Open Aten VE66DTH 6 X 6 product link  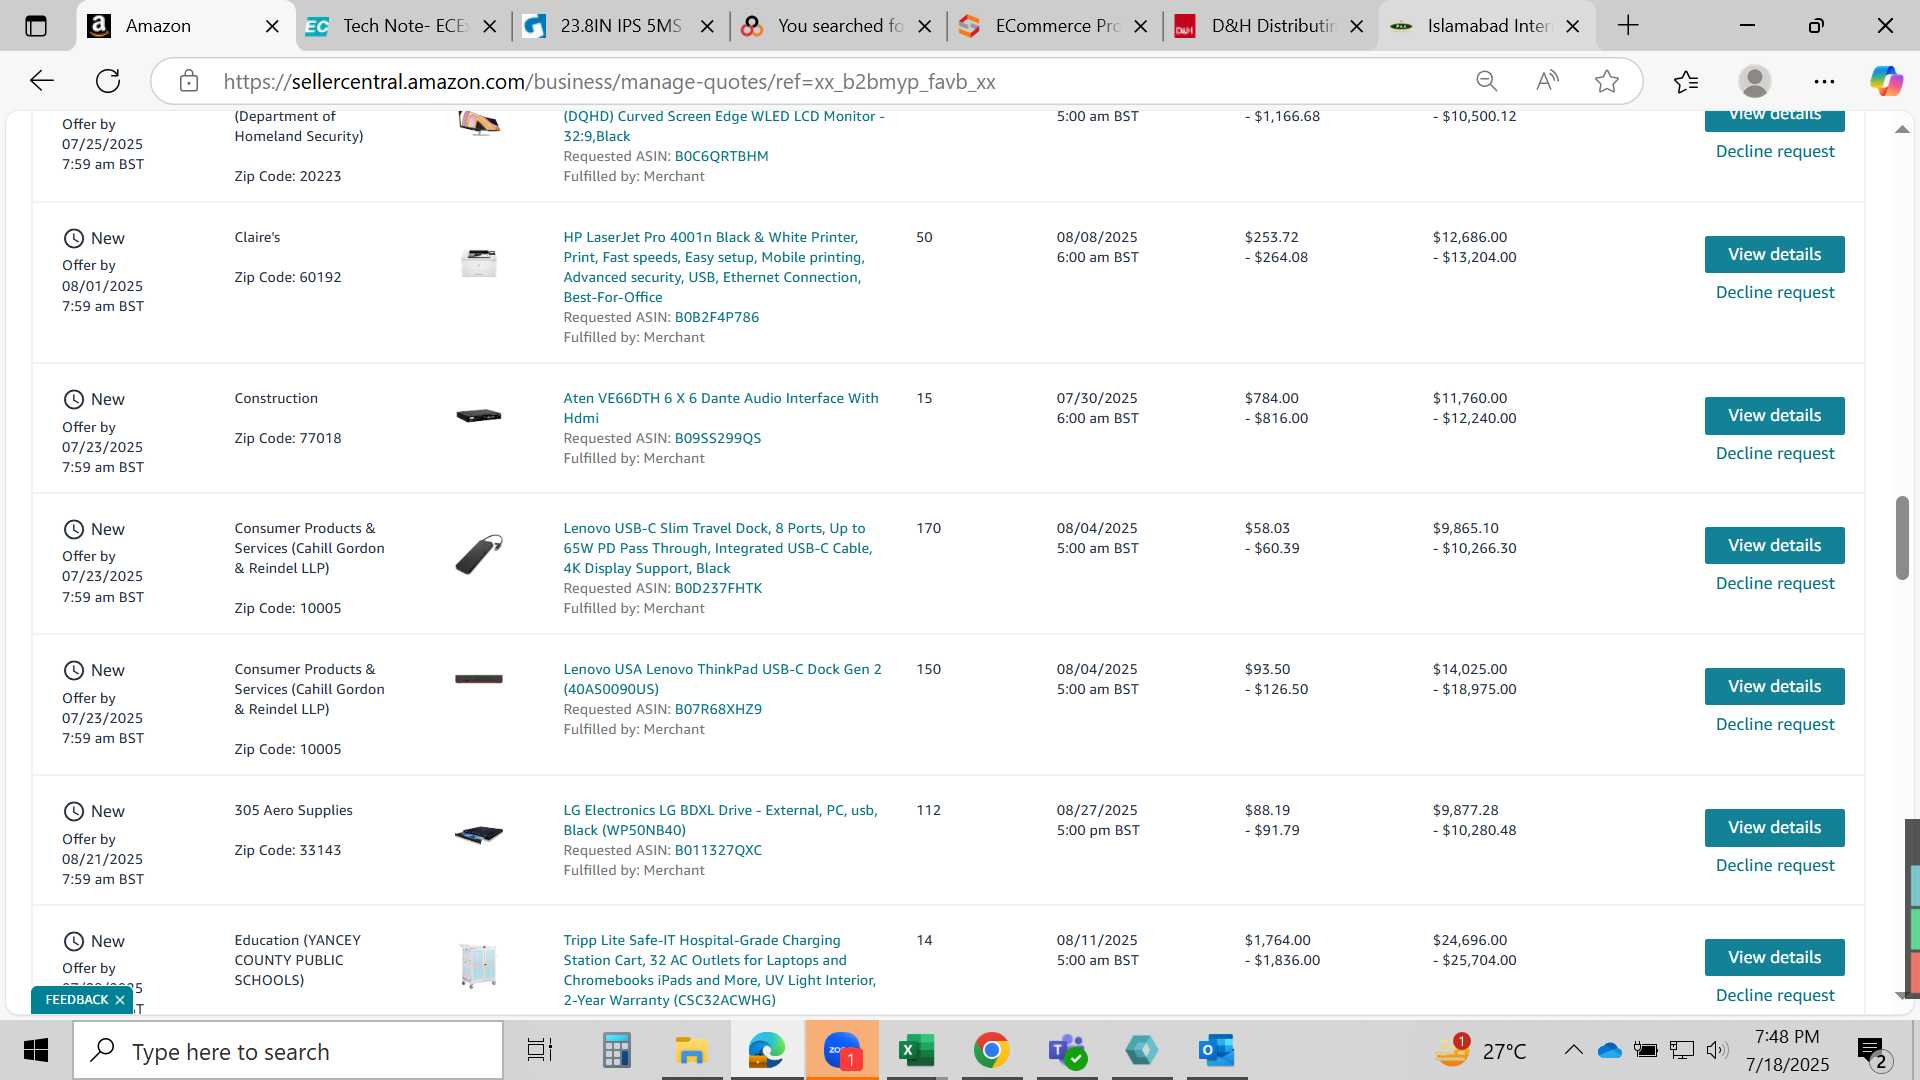[x=721, y=408]
